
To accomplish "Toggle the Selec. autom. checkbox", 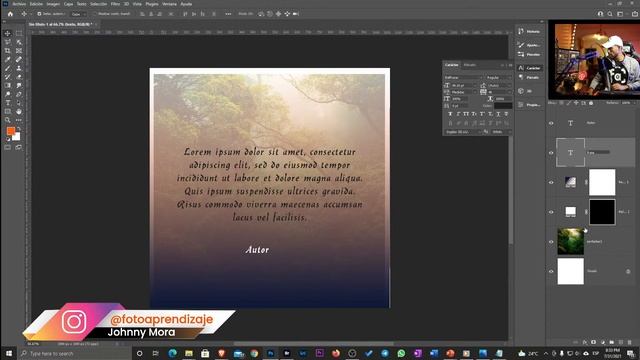I will point(39,14).
